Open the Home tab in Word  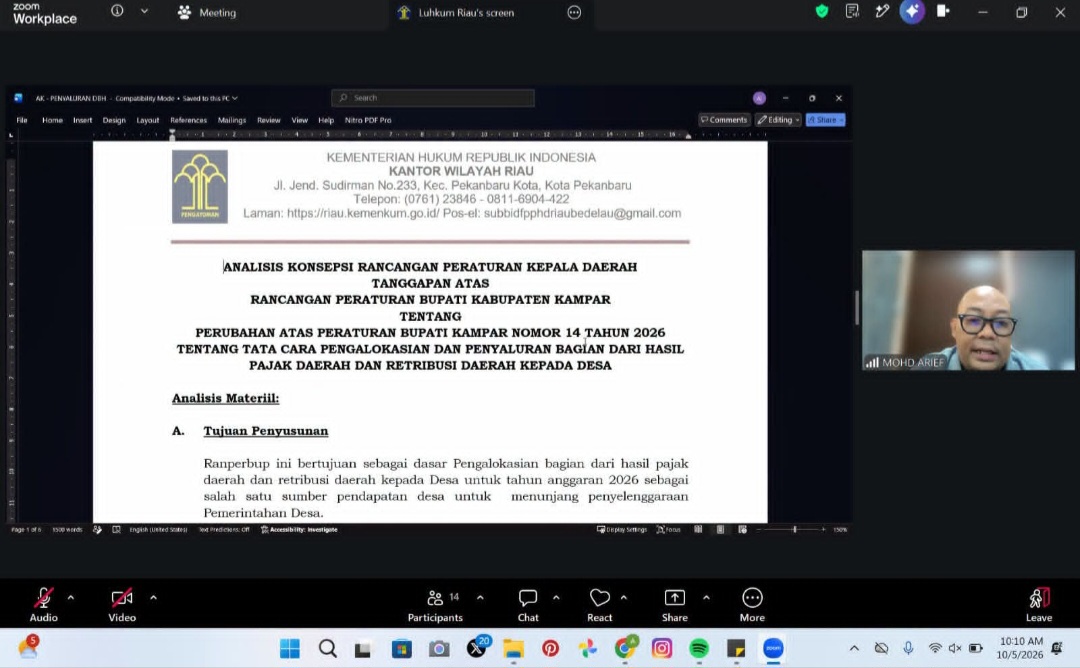[52, 120]
